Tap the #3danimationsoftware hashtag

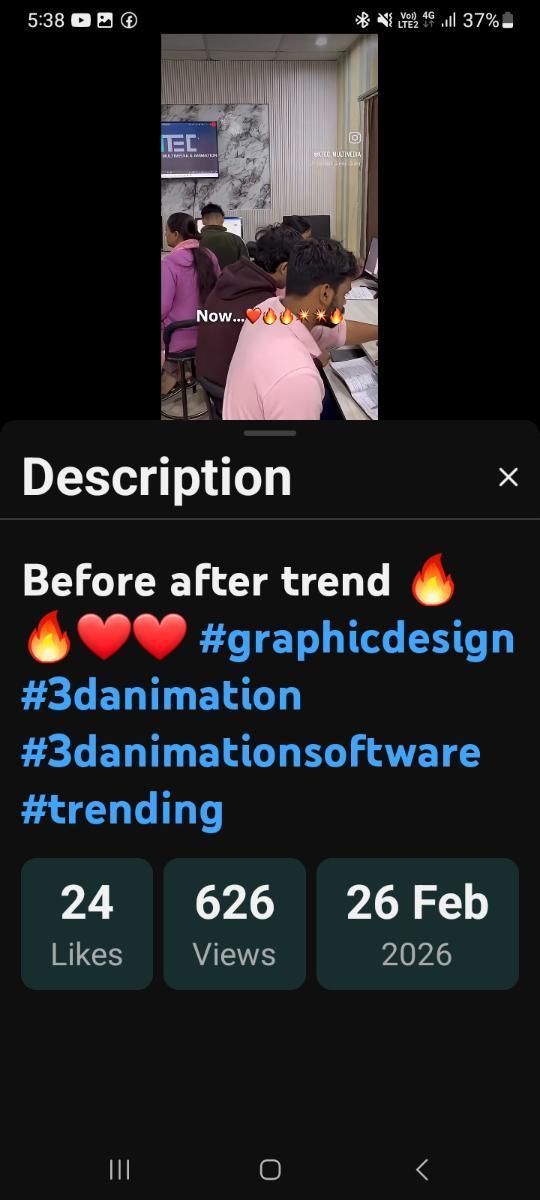point(250,752)
